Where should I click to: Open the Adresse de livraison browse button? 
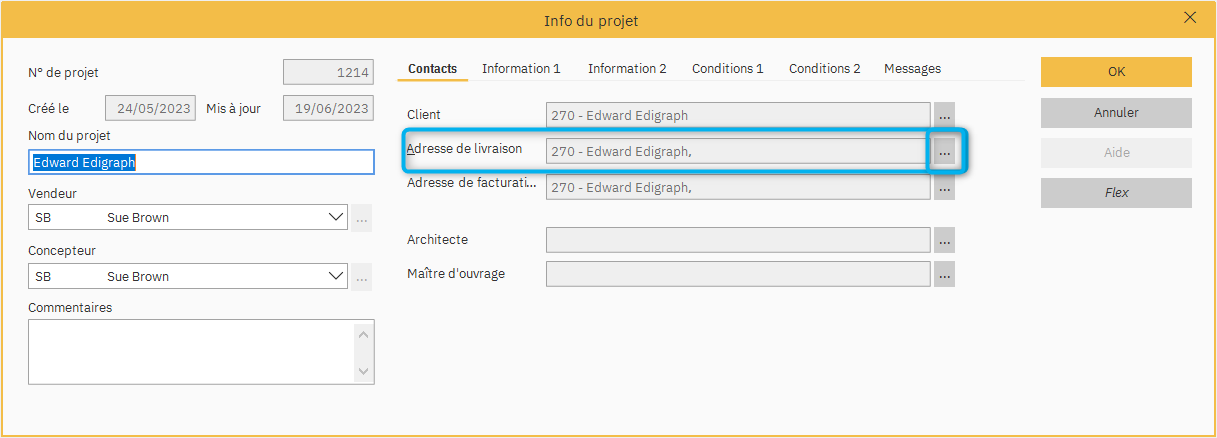[x=944, y=152]
